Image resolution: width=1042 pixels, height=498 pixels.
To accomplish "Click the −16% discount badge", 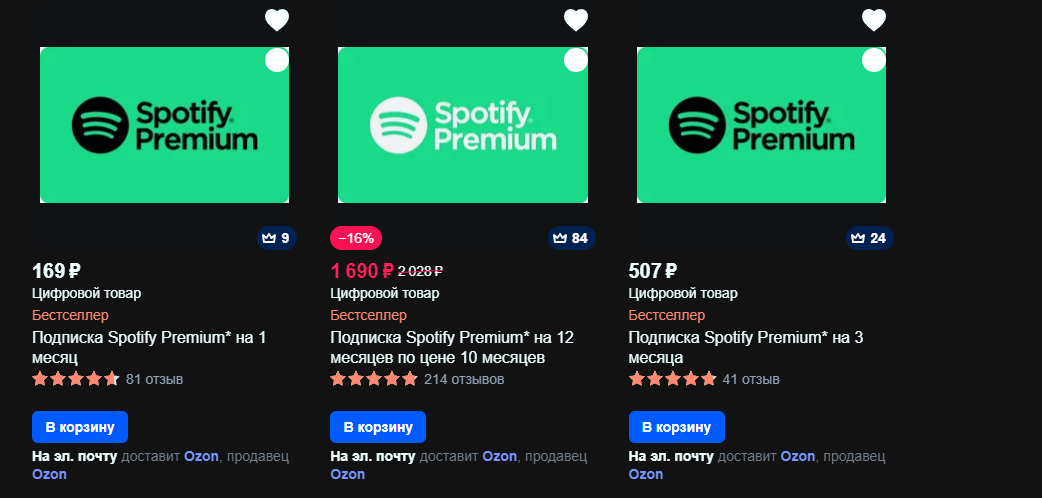I will pyautogui.click(x=356, y=238).
